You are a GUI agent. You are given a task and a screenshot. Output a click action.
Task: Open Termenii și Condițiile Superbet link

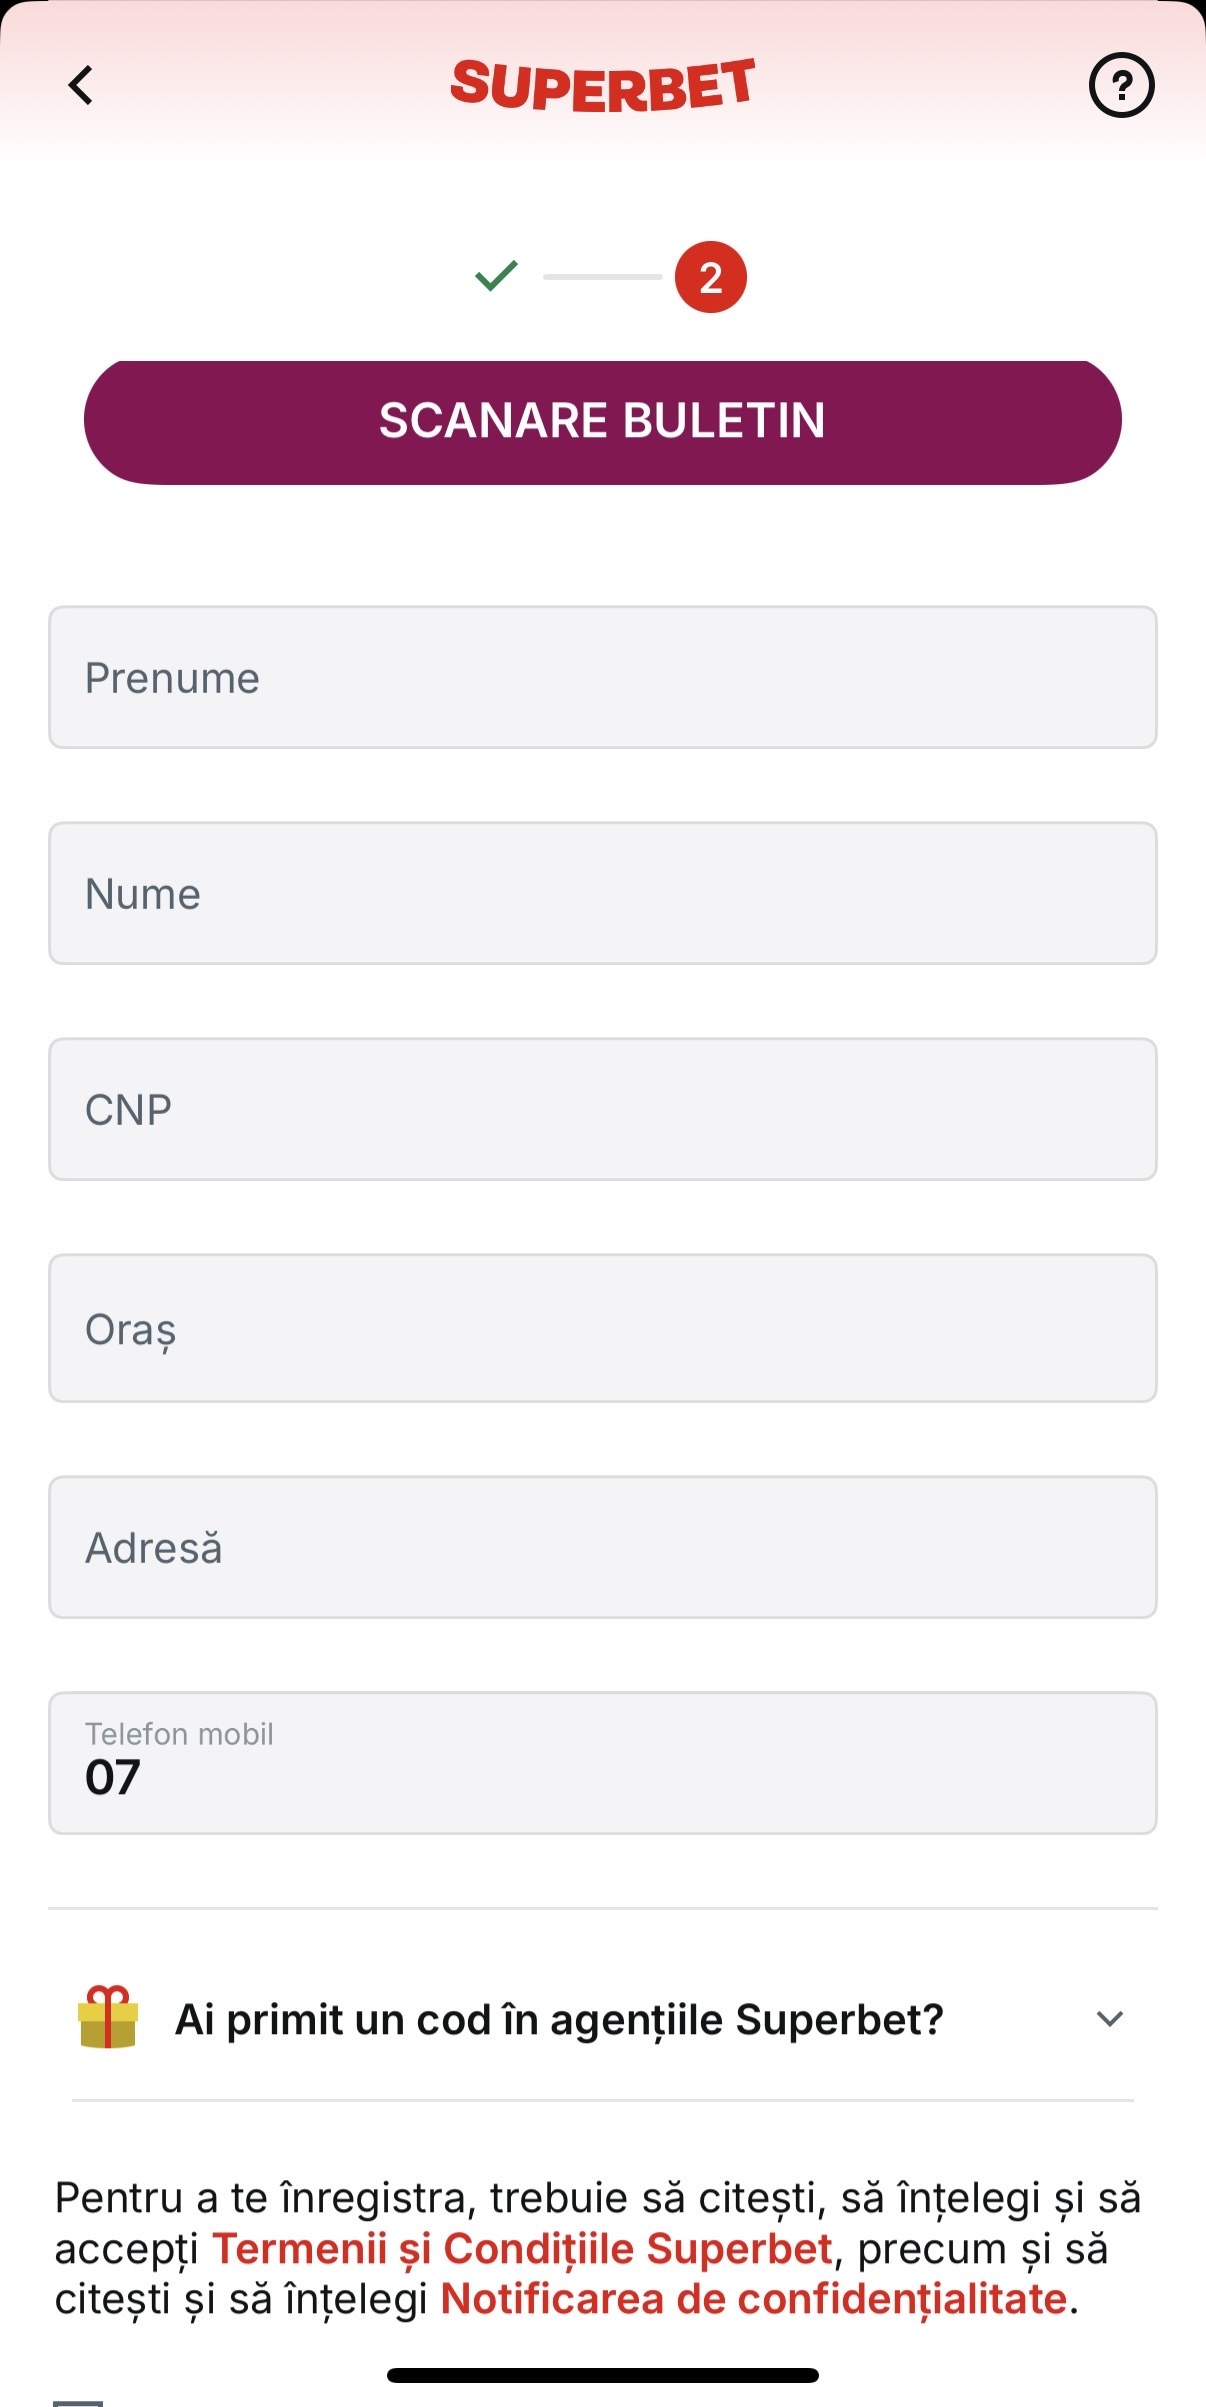tap(522, 2248)
